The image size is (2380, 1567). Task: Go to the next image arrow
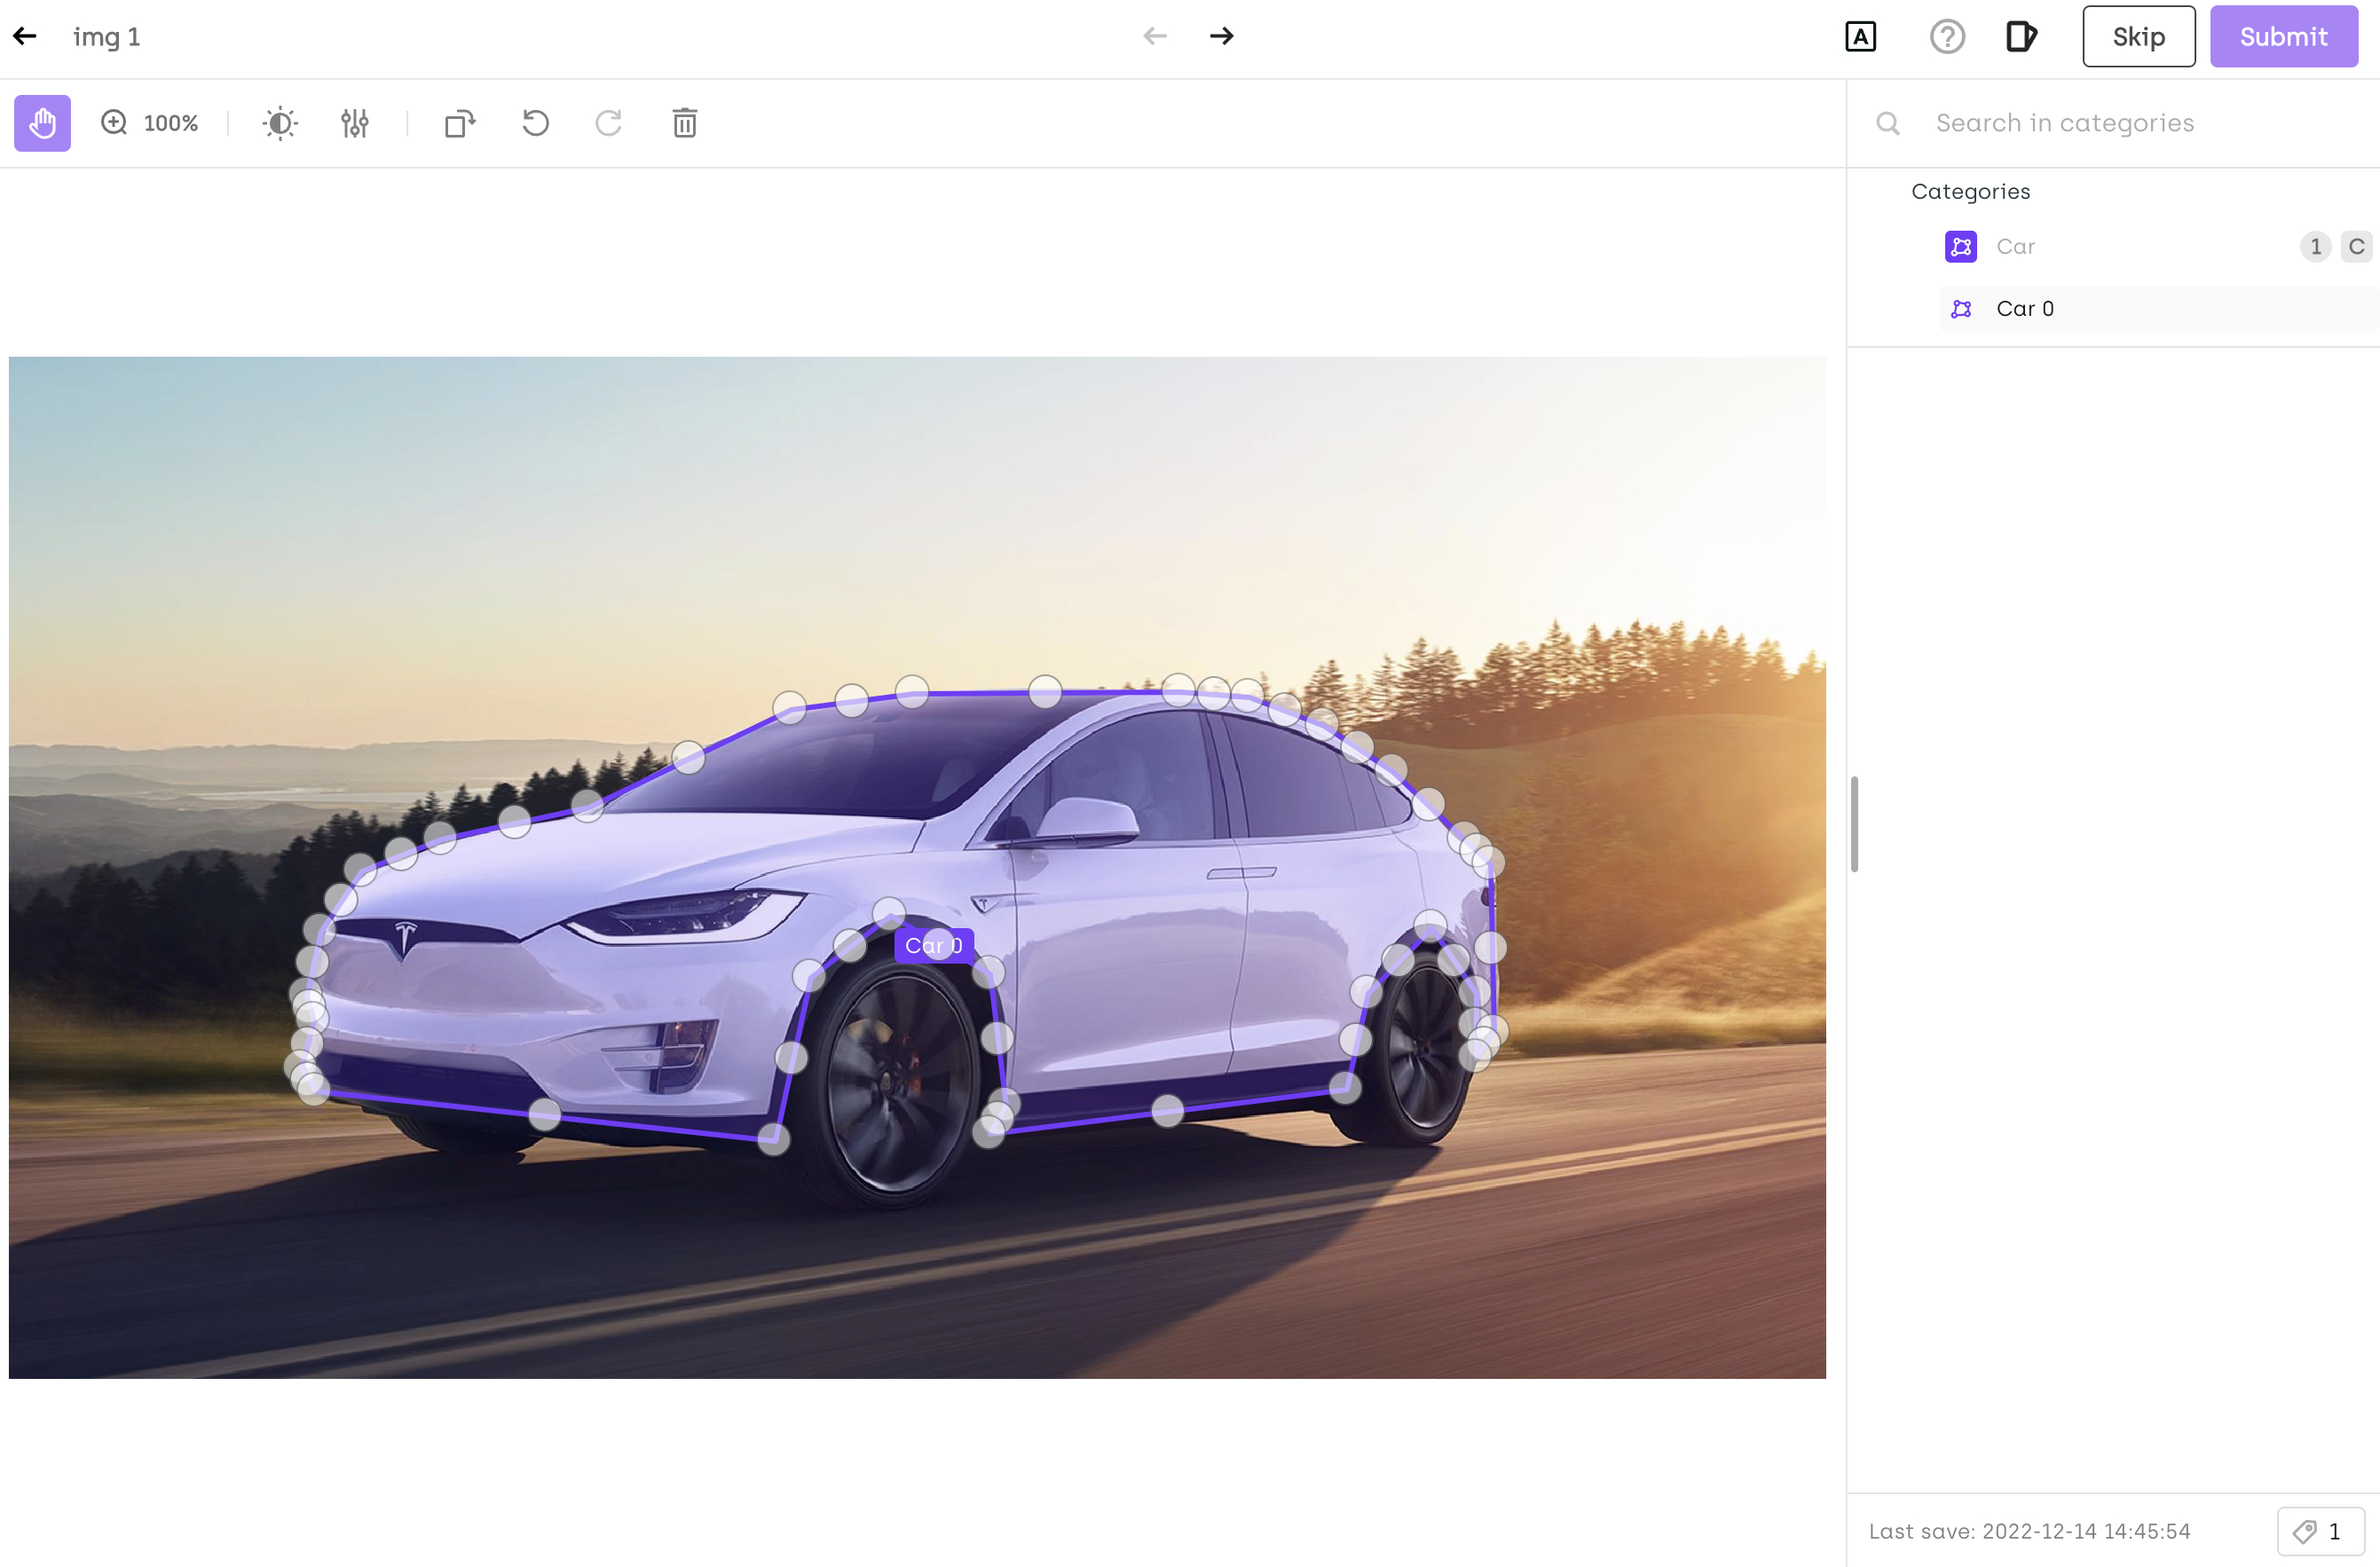[x=1221, y=37]
